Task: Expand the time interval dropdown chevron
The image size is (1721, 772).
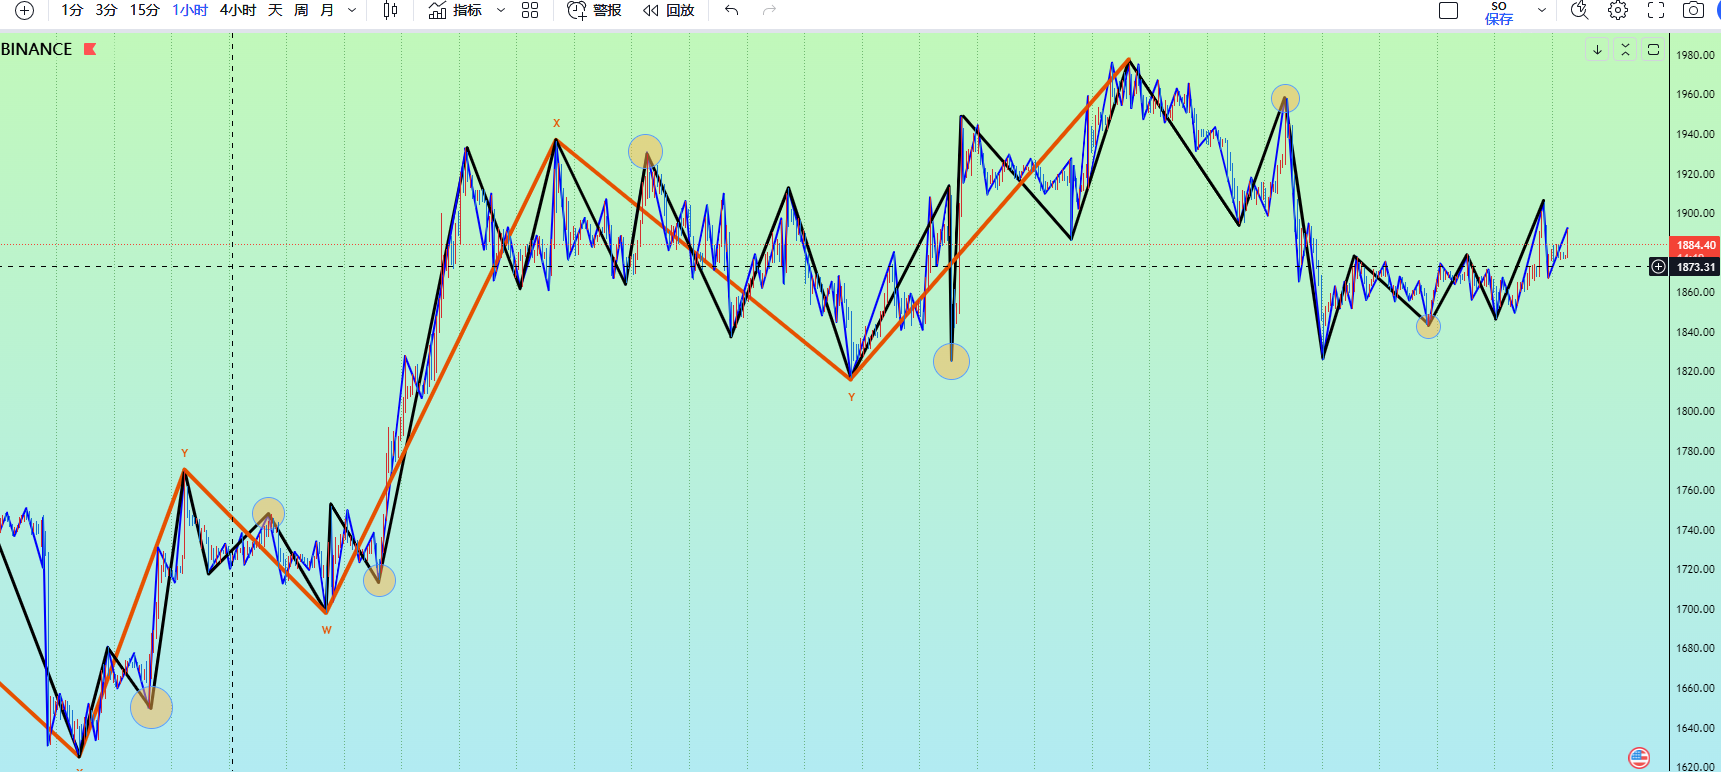Action: tap(352, 11)
